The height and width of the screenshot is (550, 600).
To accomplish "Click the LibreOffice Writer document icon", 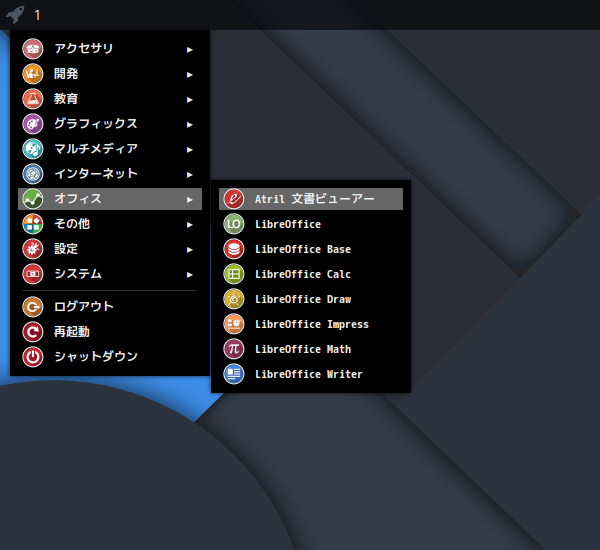I will (234, 374).
